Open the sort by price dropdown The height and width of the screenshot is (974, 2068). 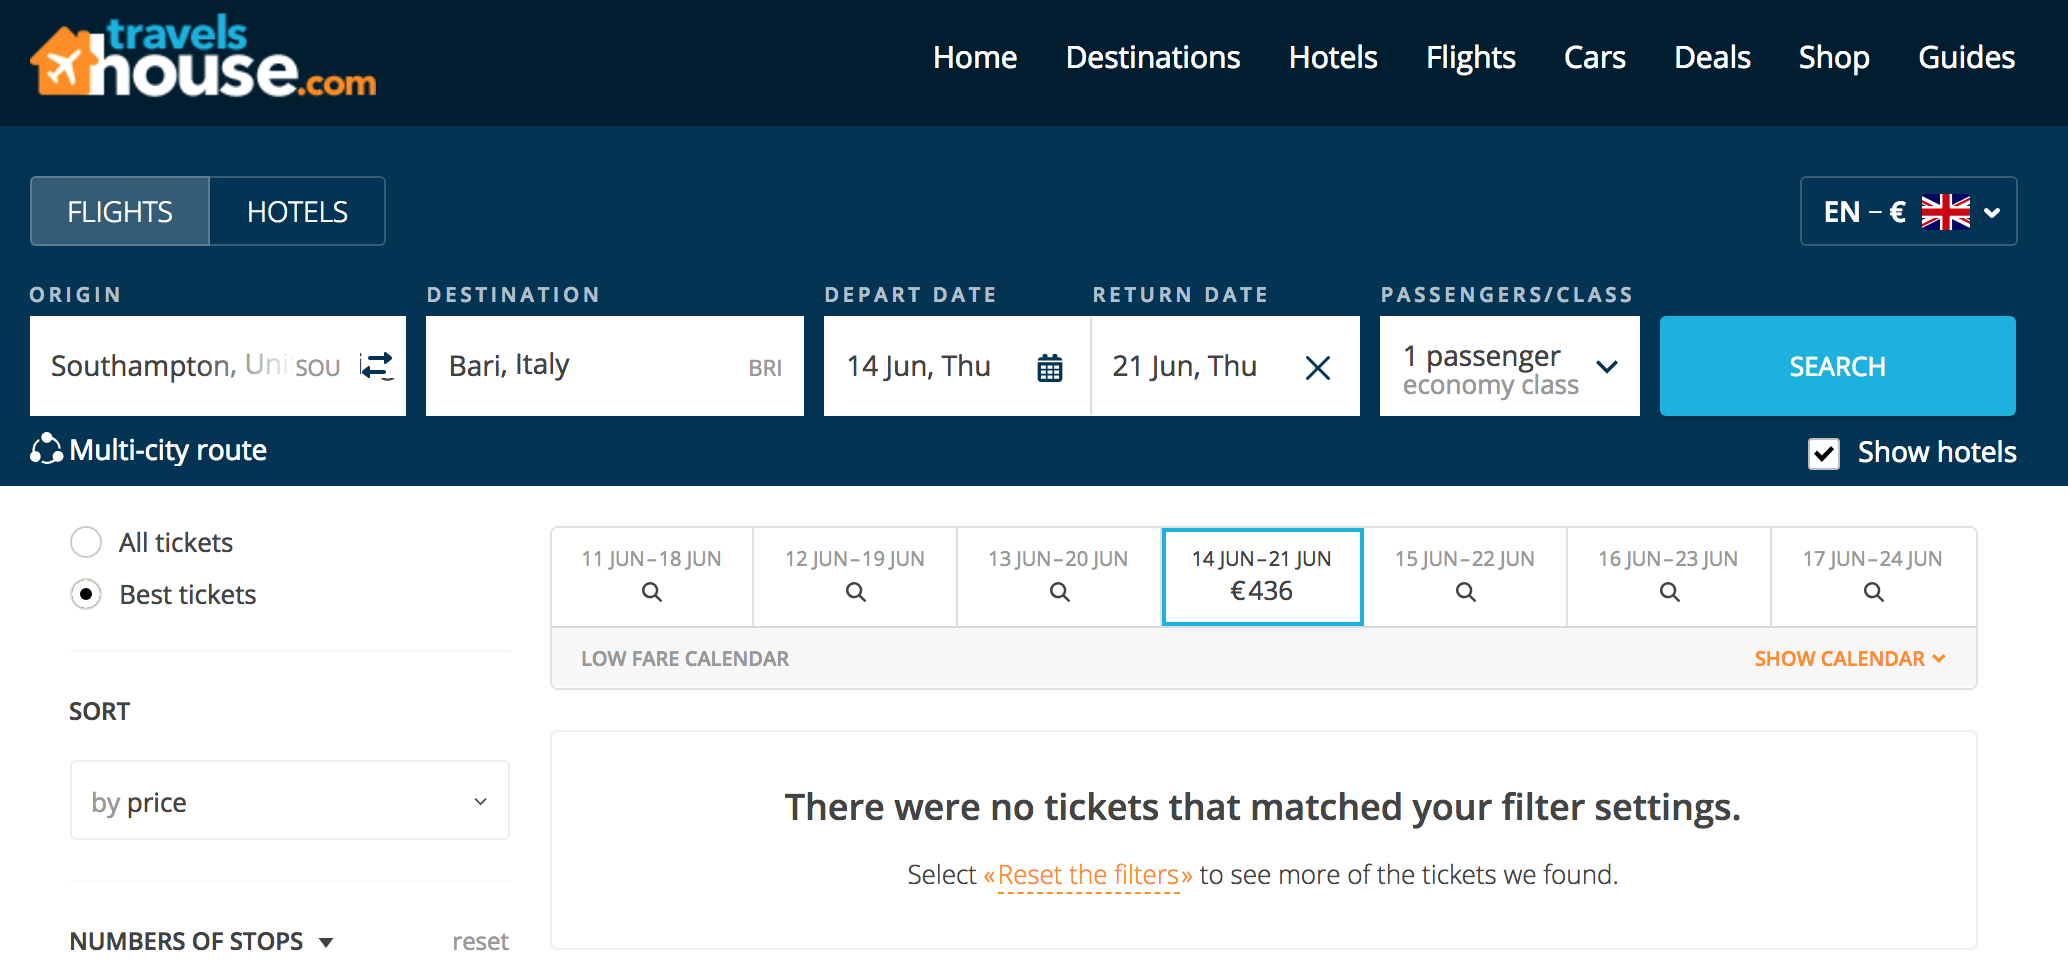tap(289, 801)
